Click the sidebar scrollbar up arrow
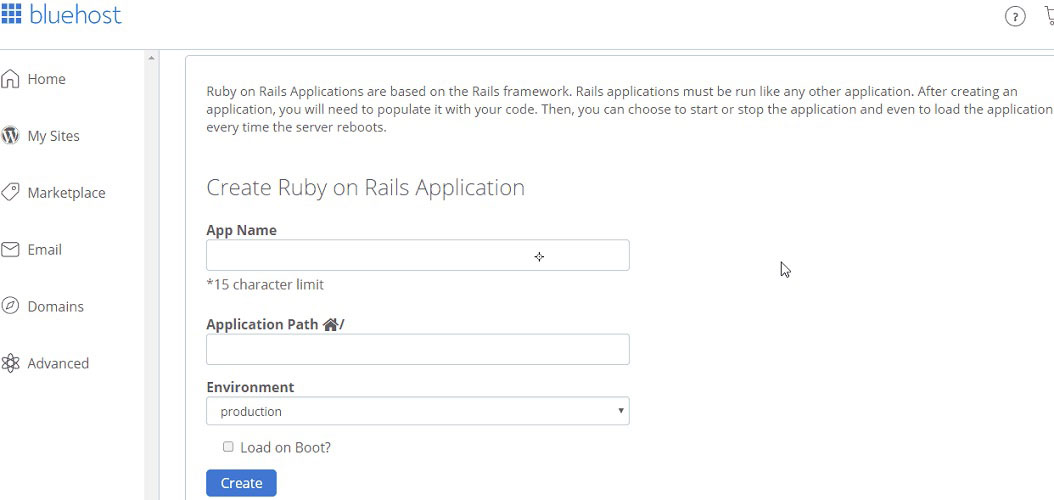1054x500 pixels. (151, 59)
